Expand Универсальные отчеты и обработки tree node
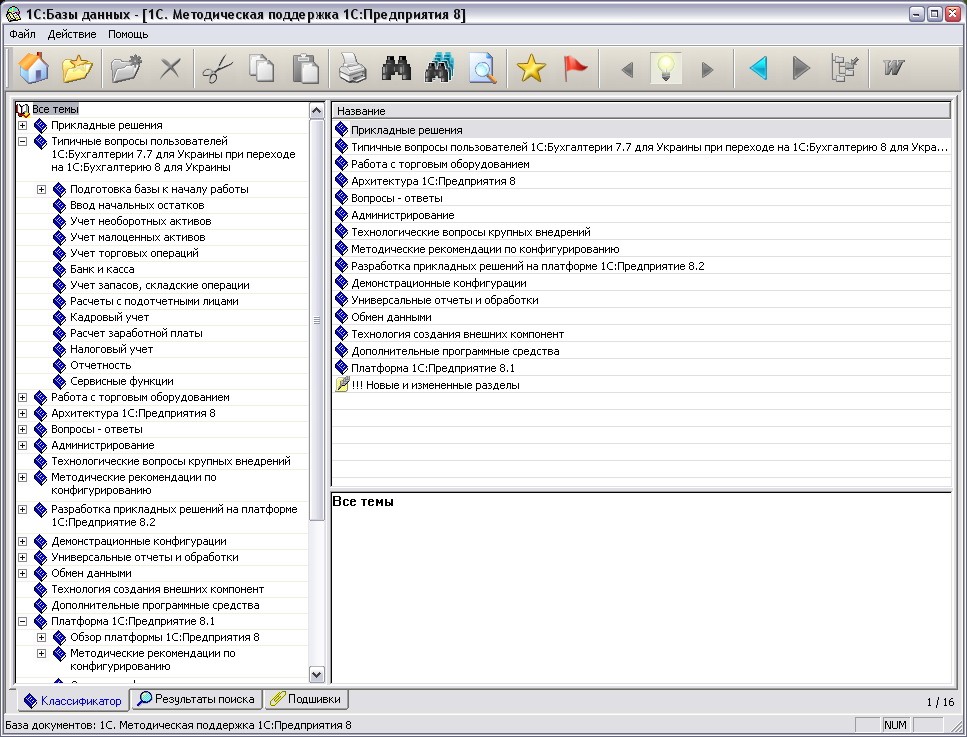 pos(23,558)
